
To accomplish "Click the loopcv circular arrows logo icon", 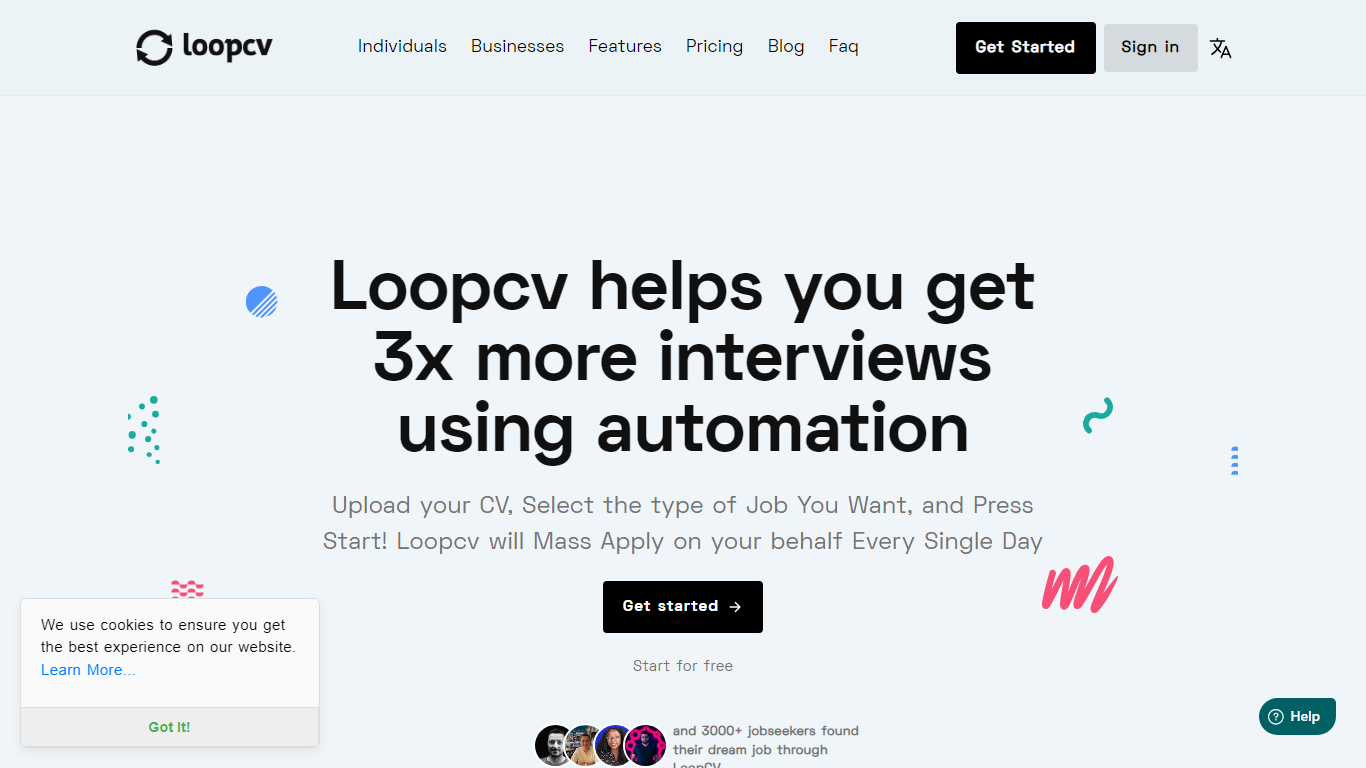I will tap(154, 47).
